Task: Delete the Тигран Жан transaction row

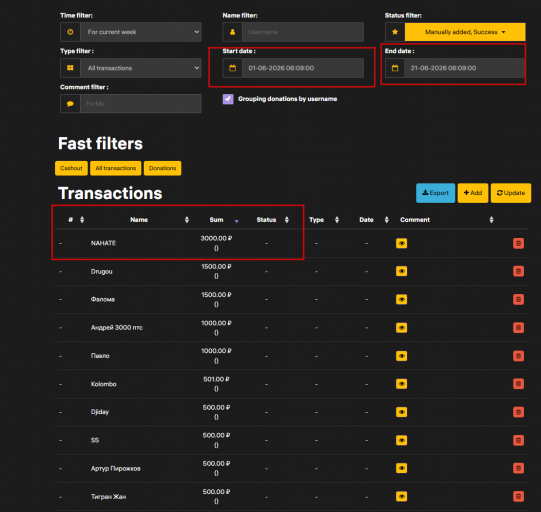Action: coord(518,496)
